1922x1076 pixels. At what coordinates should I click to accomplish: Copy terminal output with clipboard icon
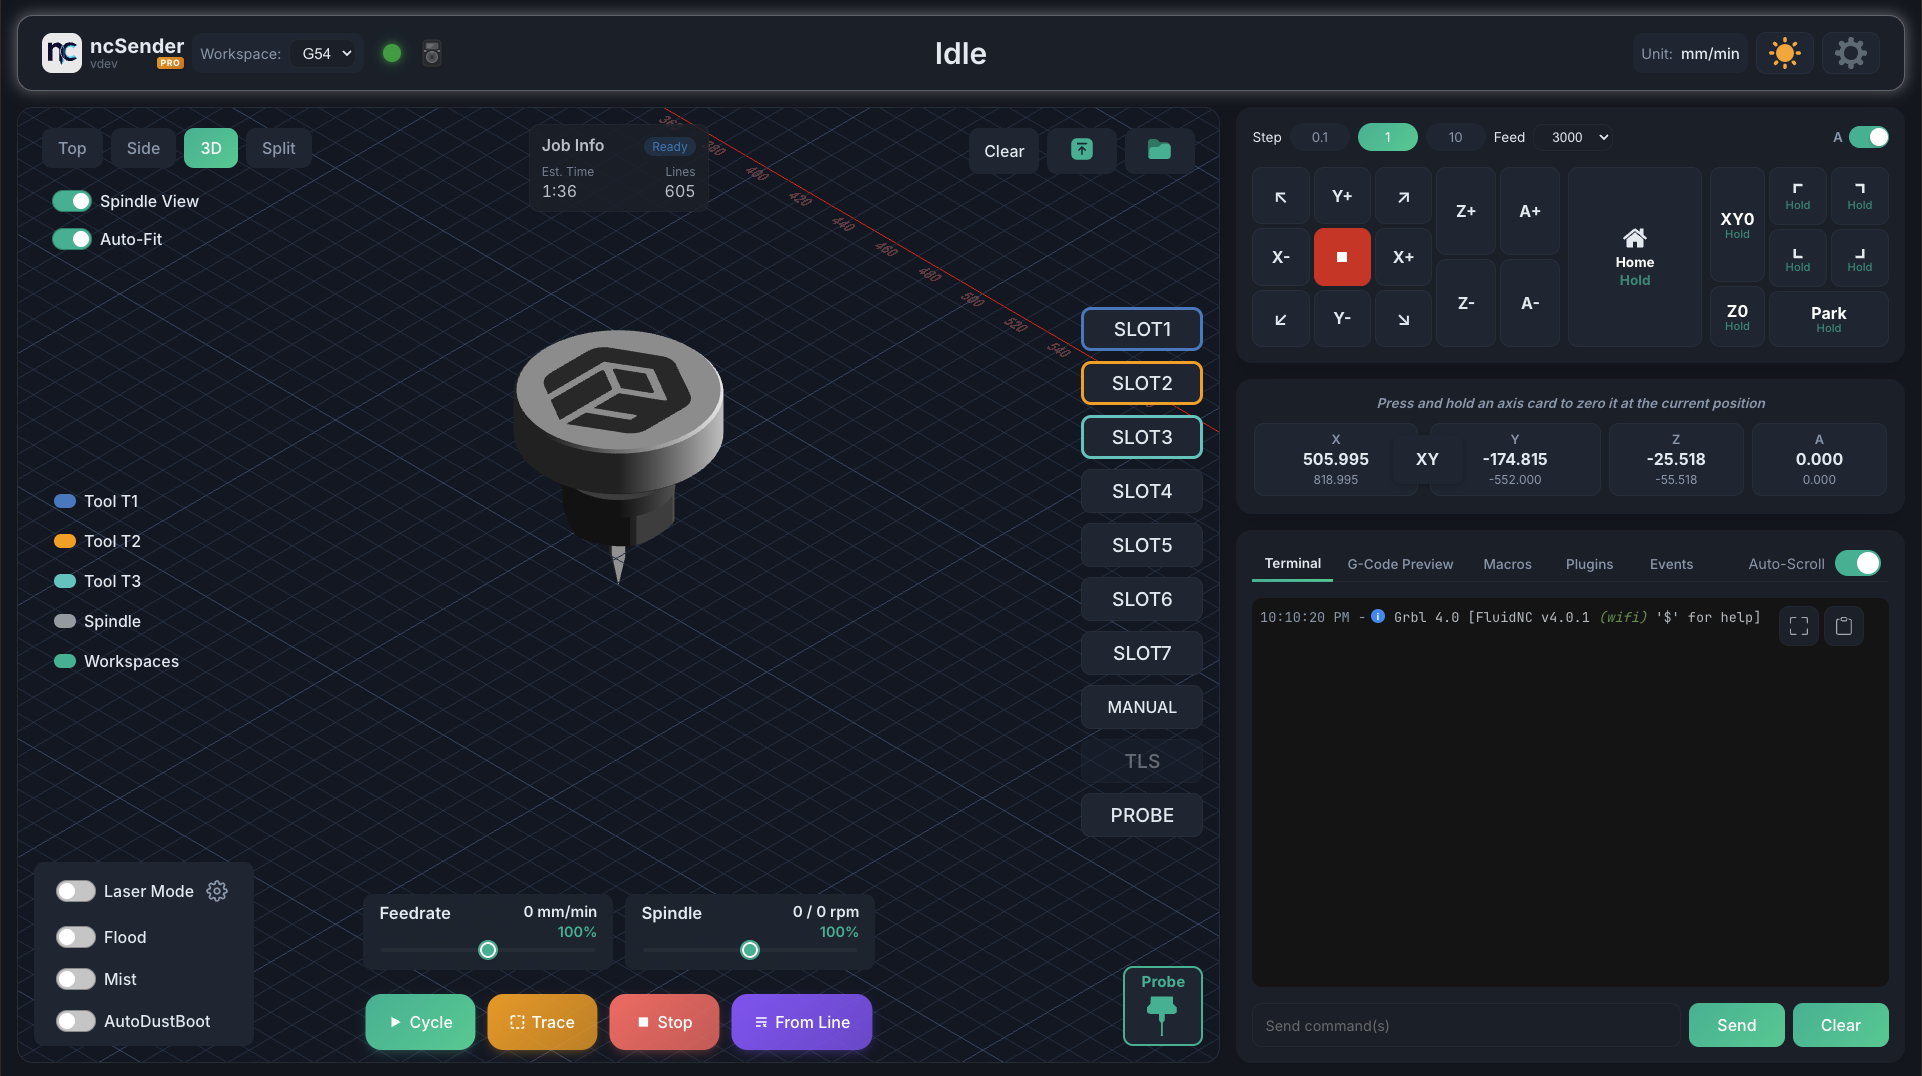point(1844,626)
